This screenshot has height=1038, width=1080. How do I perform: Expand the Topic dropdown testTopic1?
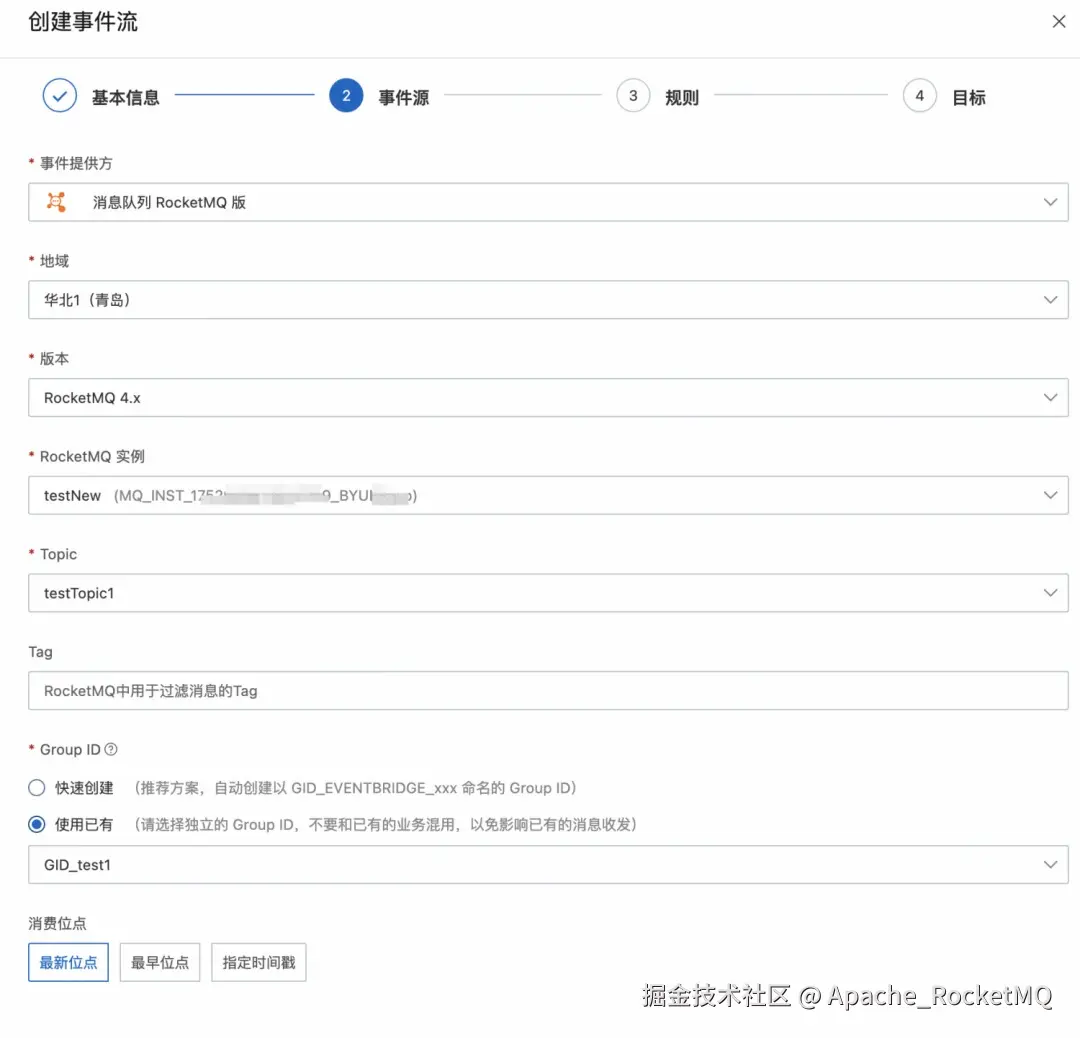click(548, 593)
